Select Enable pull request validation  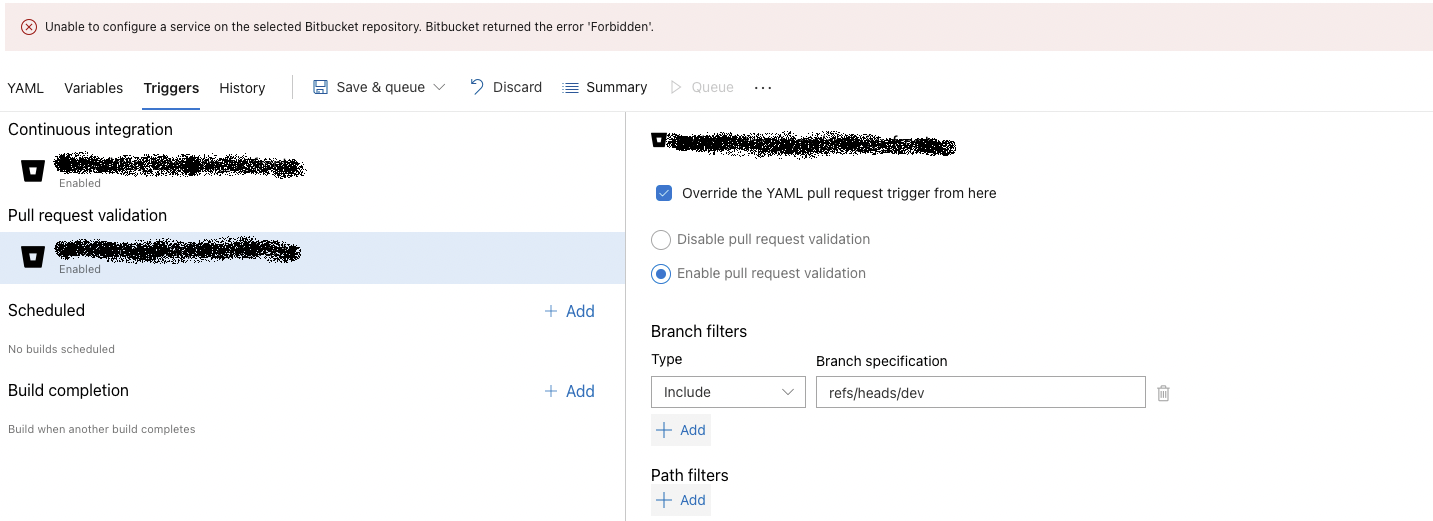click(x=661, y=274)
